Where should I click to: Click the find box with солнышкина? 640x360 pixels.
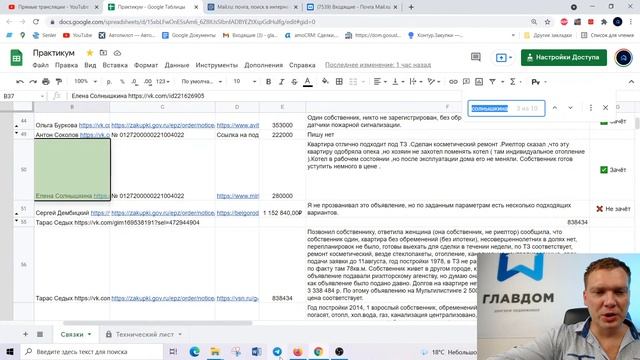506,108
